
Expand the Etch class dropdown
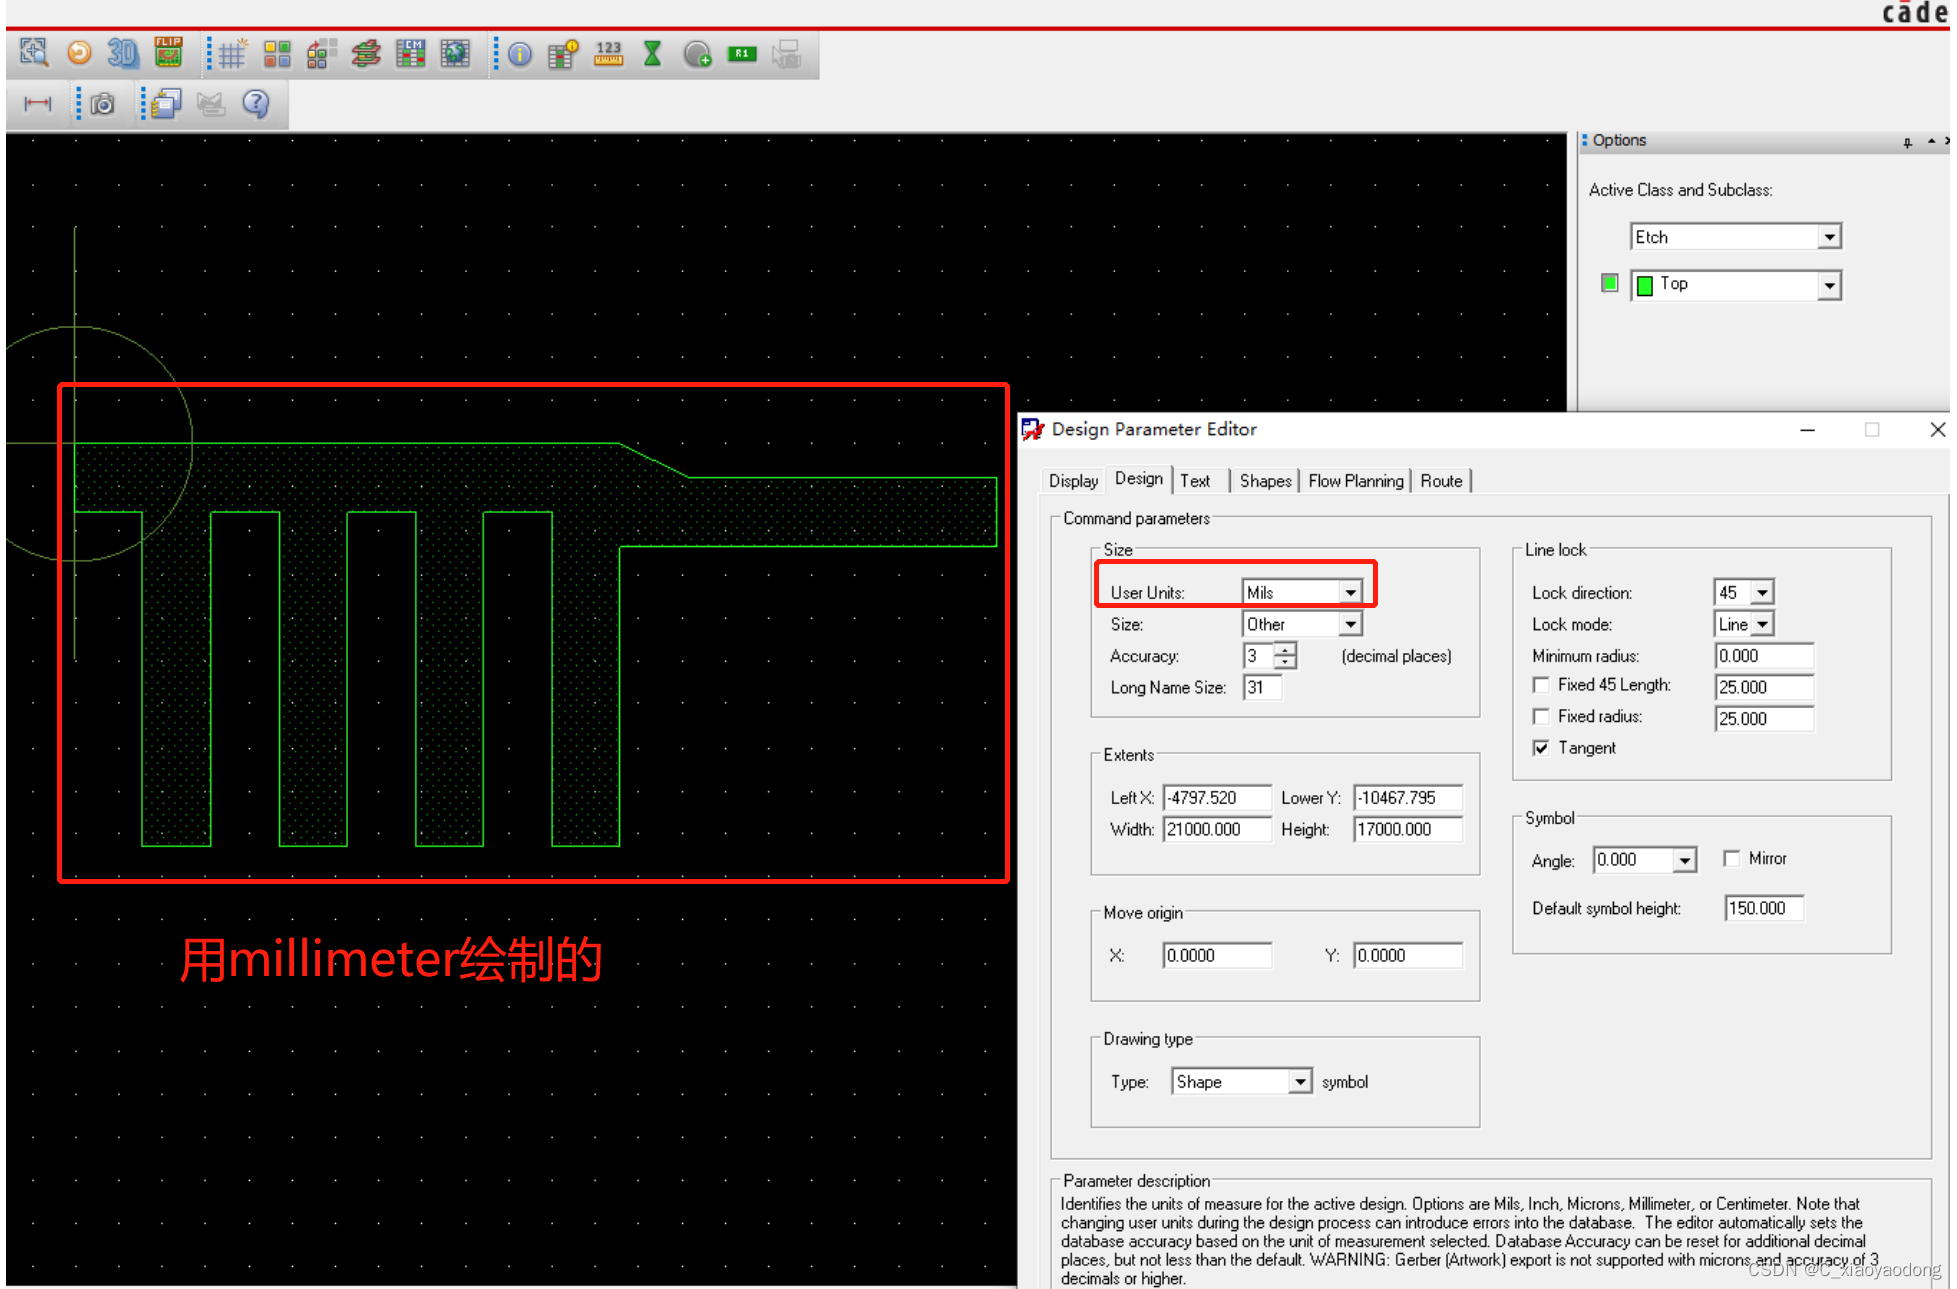point(1829,237)
